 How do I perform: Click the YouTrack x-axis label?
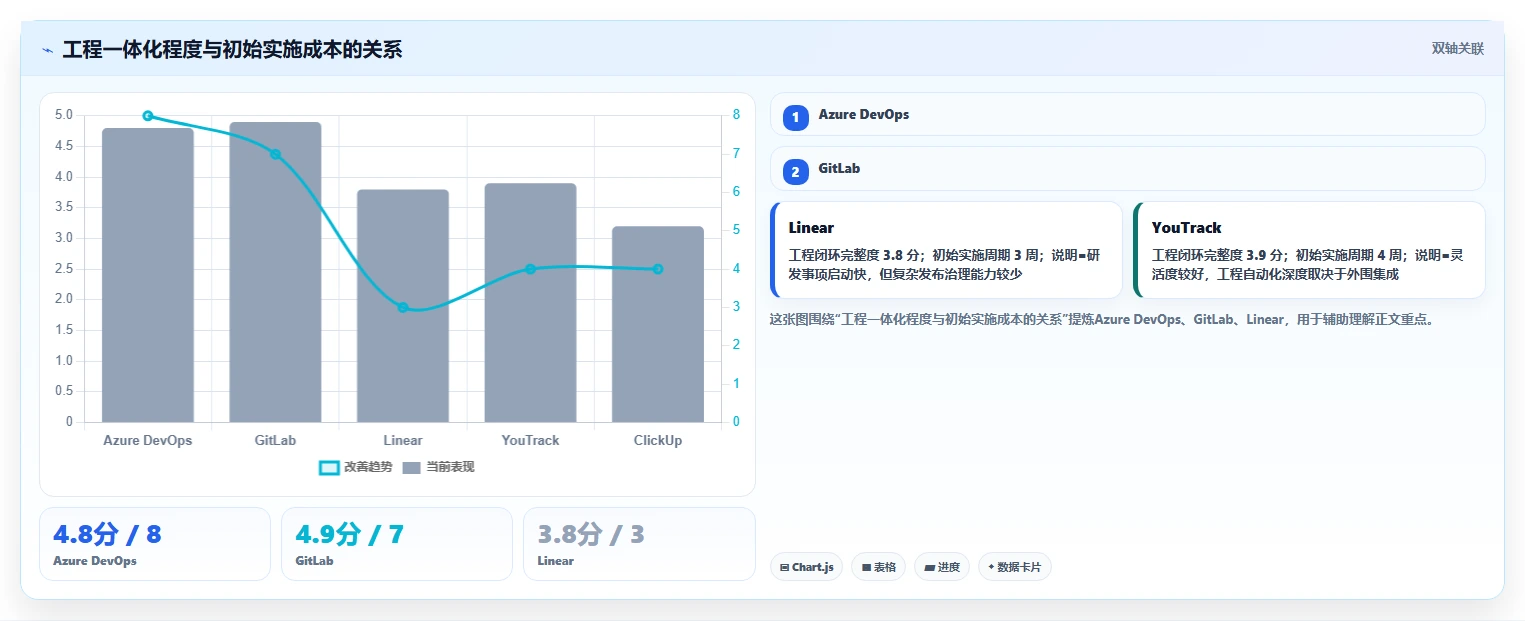[530, 440]
